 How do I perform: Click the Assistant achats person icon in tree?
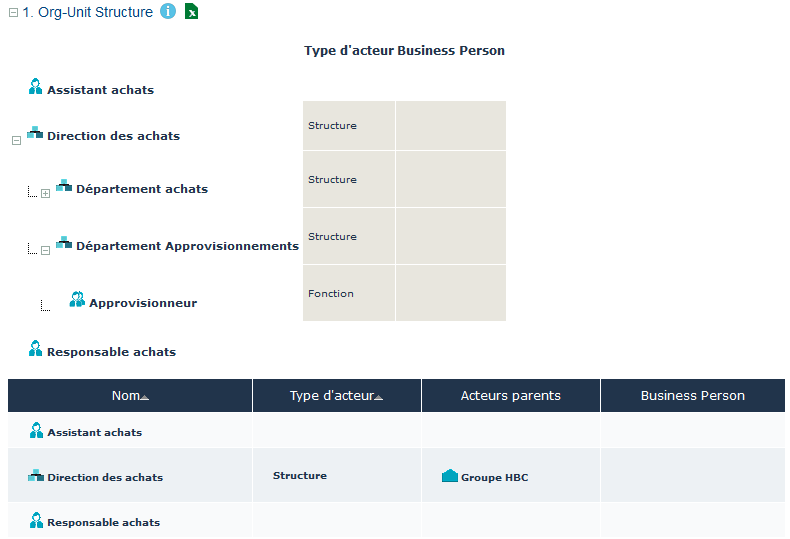(x=36, y=87)
